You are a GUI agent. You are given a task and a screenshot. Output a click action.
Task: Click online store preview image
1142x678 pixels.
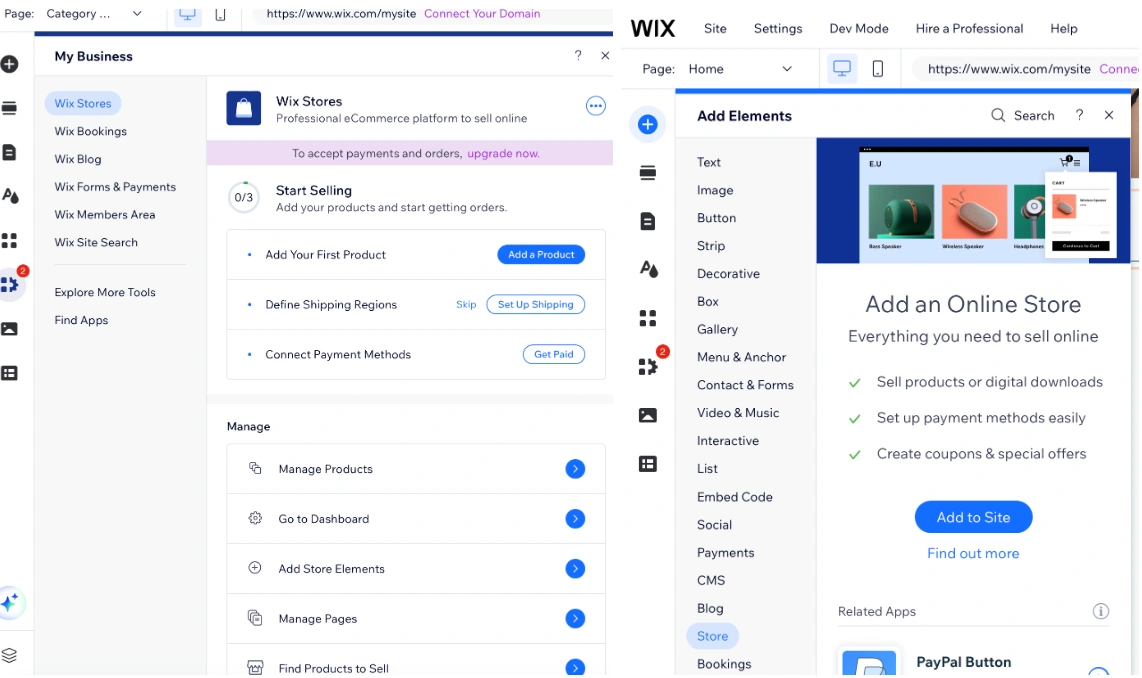(x=973, y=200)
